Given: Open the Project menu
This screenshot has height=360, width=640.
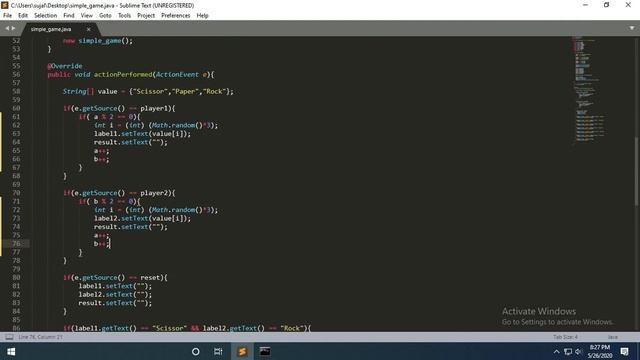Looking at the screenshot, I should (146, 16).
